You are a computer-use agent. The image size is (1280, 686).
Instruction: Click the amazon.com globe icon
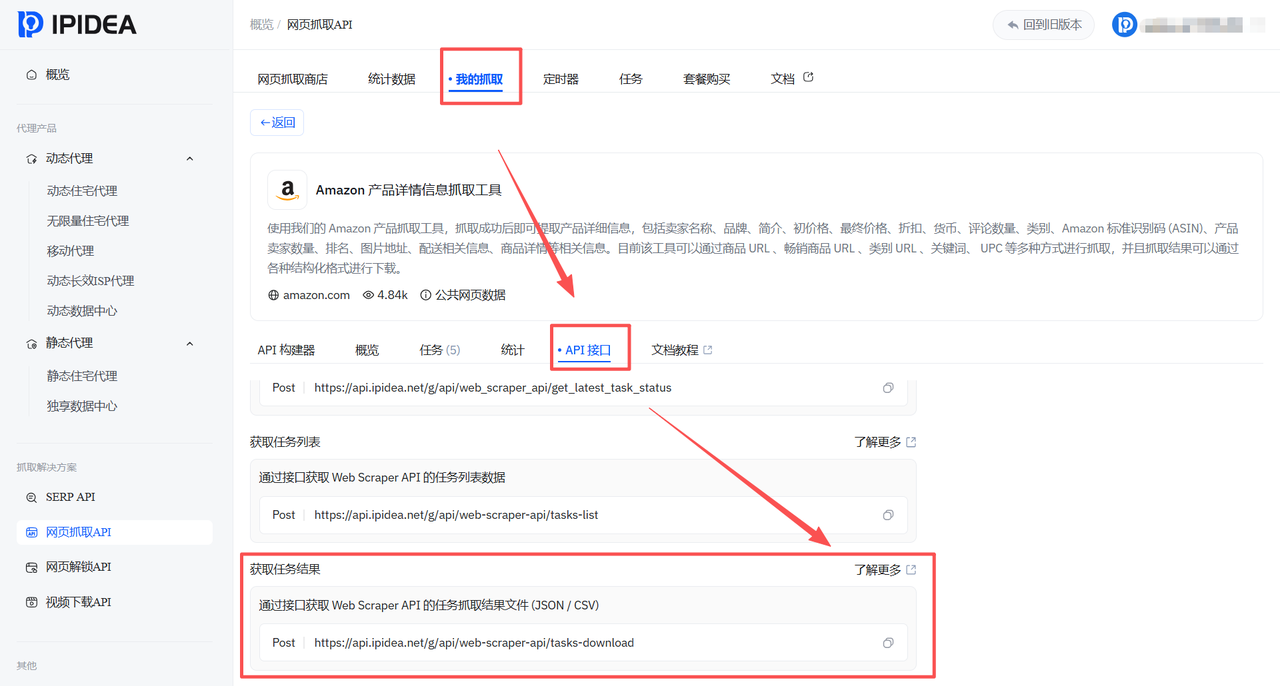(x=273, y=295)
